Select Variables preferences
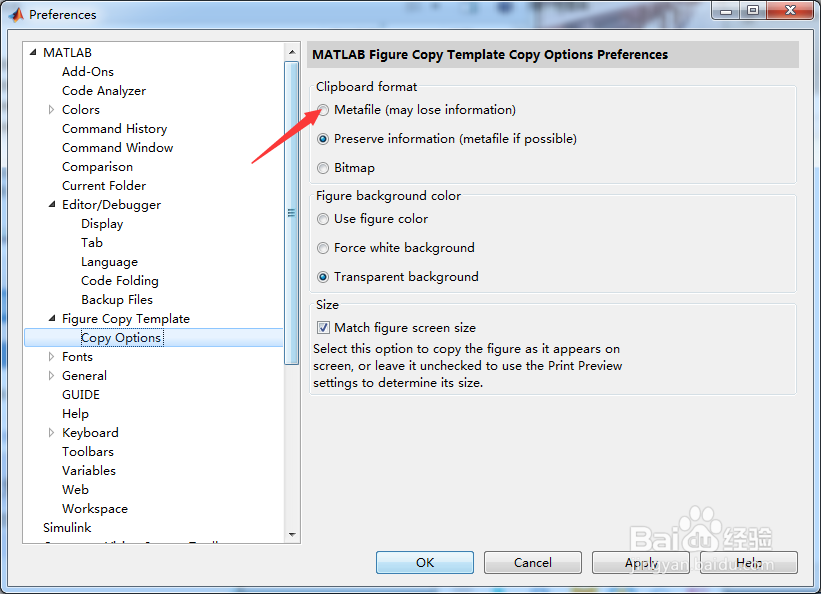Screen dimensions: 821x594 pos(88,470)
